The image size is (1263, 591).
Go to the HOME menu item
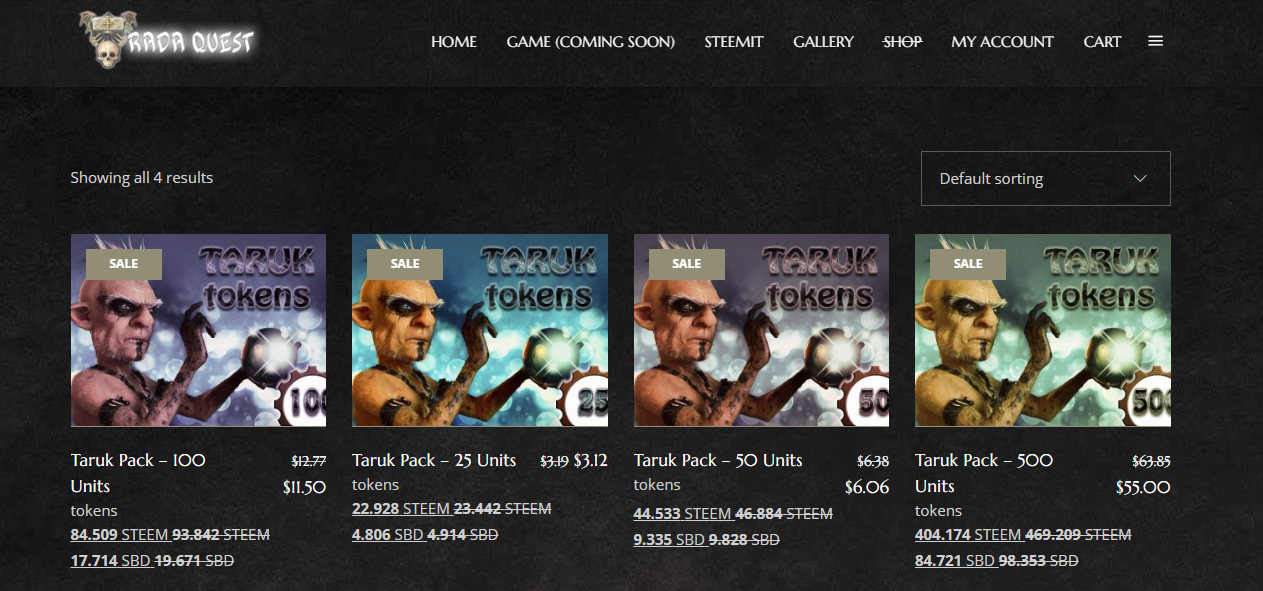tap(454, 42)
